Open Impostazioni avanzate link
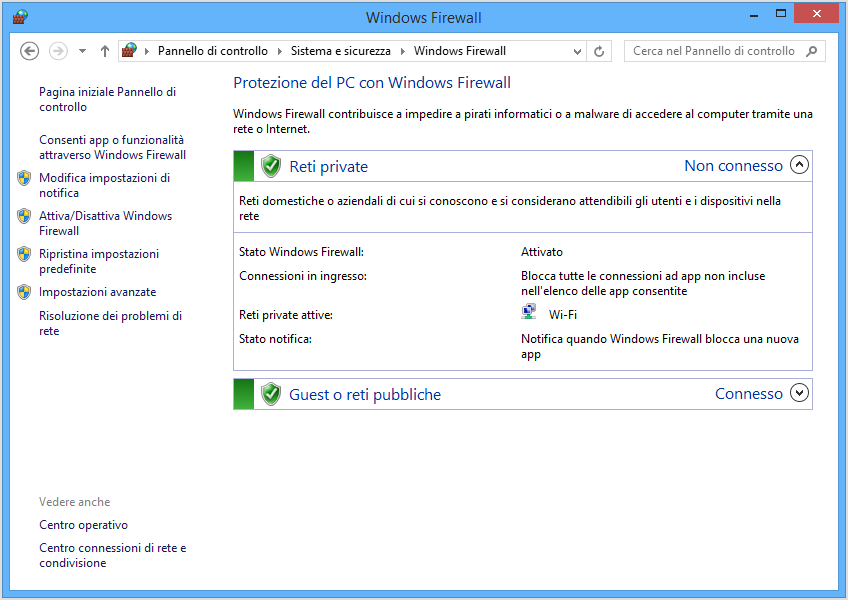Viewport: 848px width, 600px height. (97, 292)
